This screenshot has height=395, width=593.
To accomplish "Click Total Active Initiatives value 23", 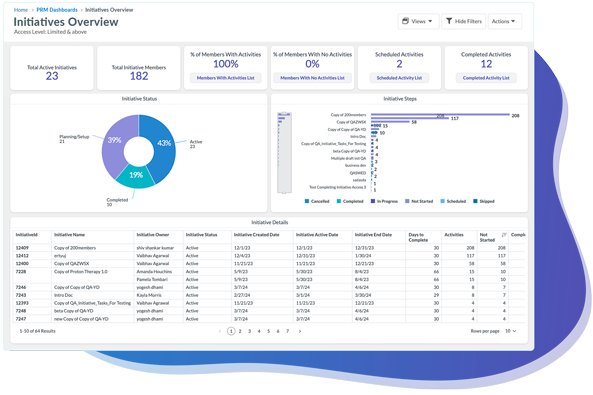I will [x=52, y=76].
